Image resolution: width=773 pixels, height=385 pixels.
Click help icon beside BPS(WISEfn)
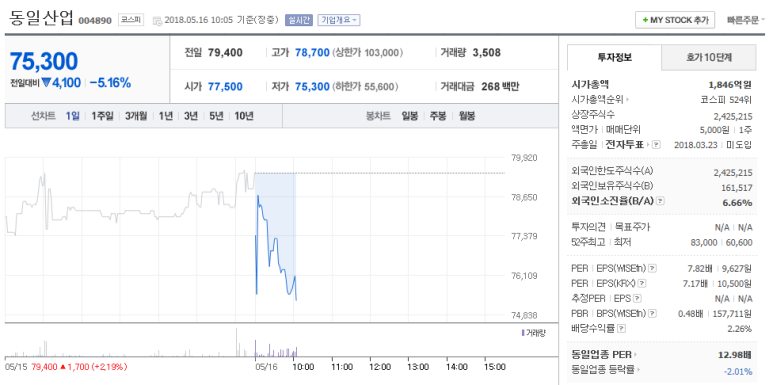pos(653,314)
